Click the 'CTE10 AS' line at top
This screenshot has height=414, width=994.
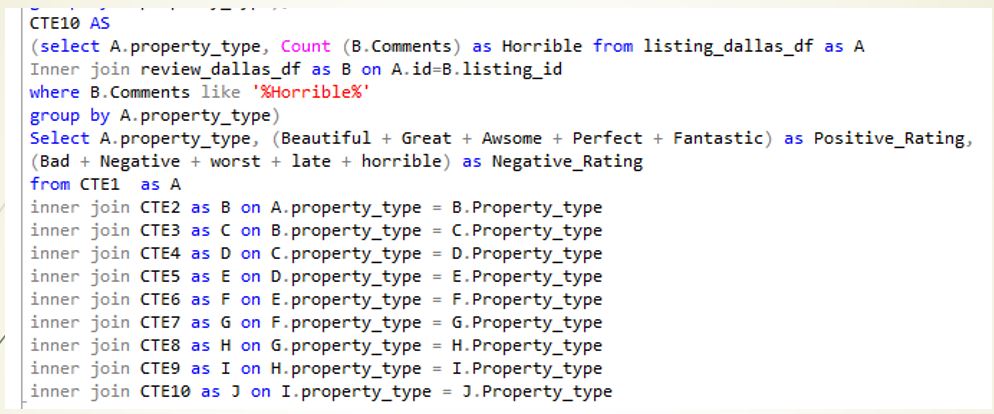(x=69, y=23)
